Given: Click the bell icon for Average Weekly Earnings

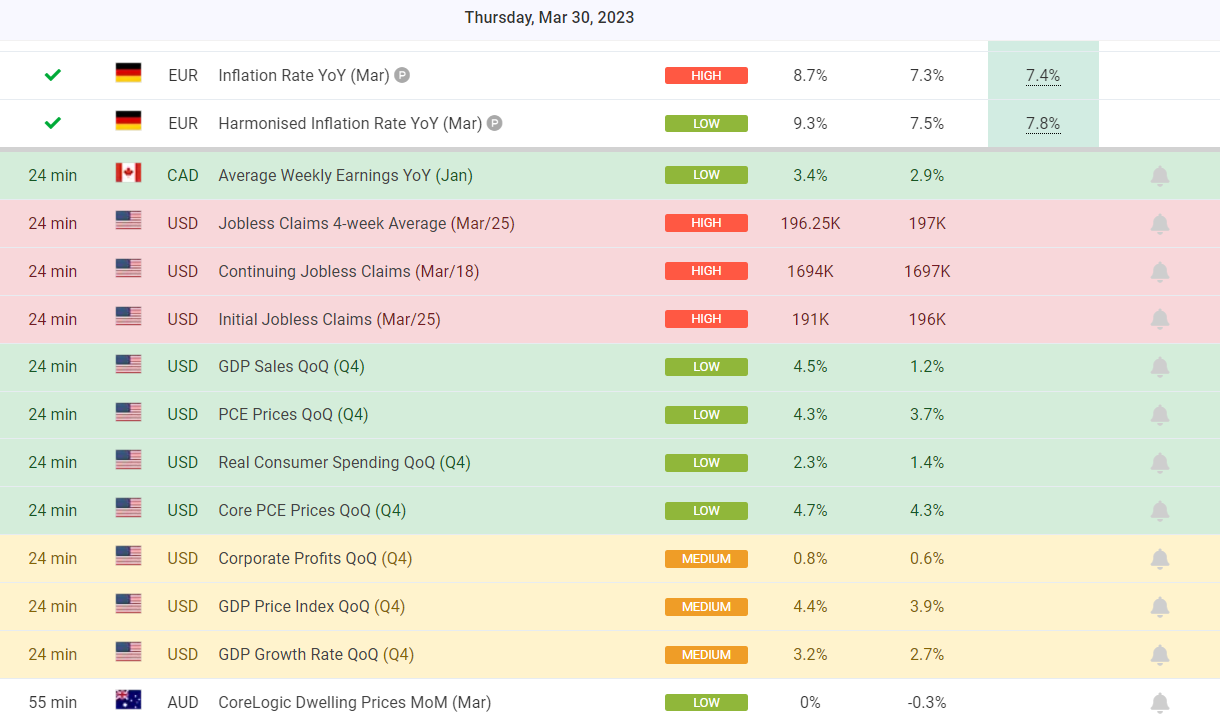Looking at the screenshot, I should (1160, 176).
